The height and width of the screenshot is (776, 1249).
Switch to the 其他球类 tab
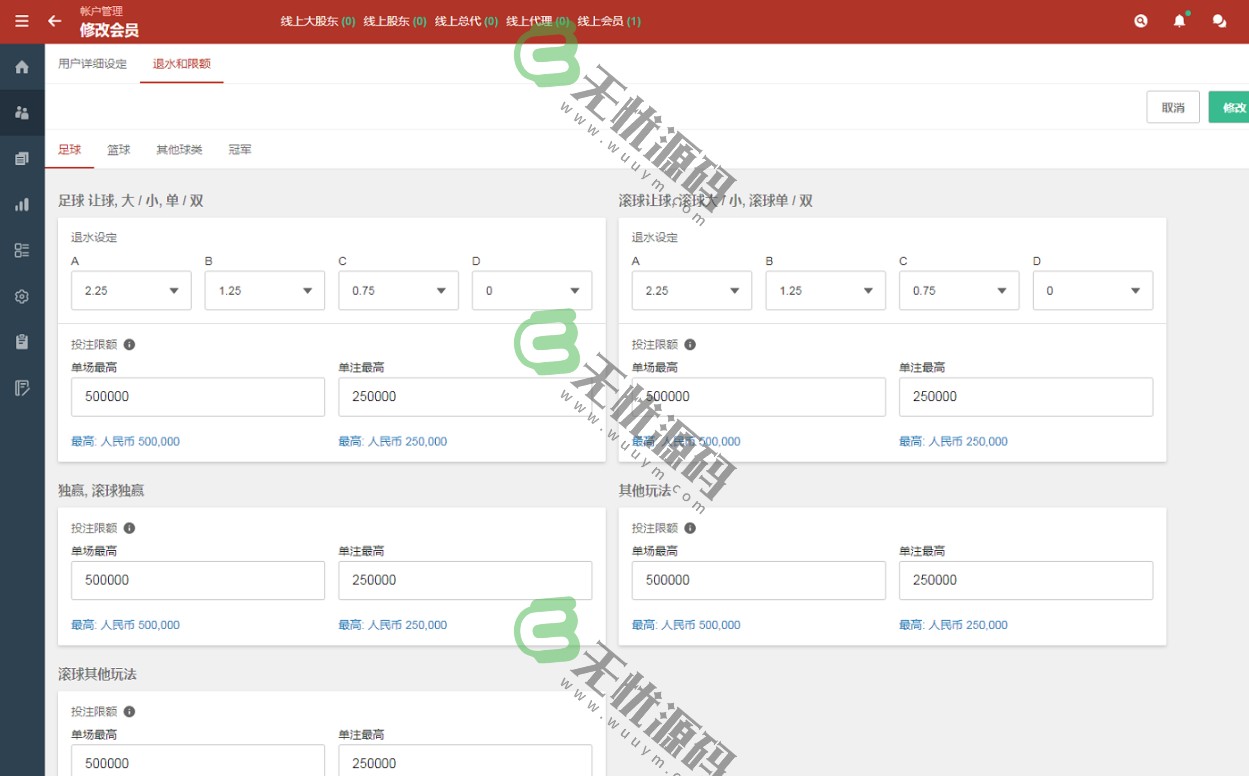click(x=179, y=150)
